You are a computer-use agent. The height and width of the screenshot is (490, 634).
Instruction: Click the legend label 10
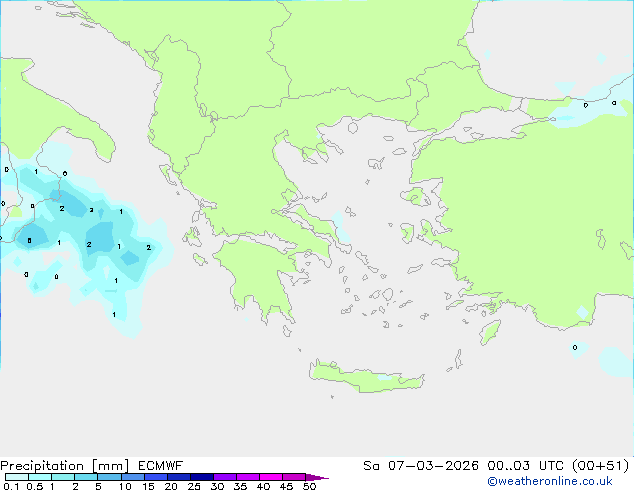[125, 486]
